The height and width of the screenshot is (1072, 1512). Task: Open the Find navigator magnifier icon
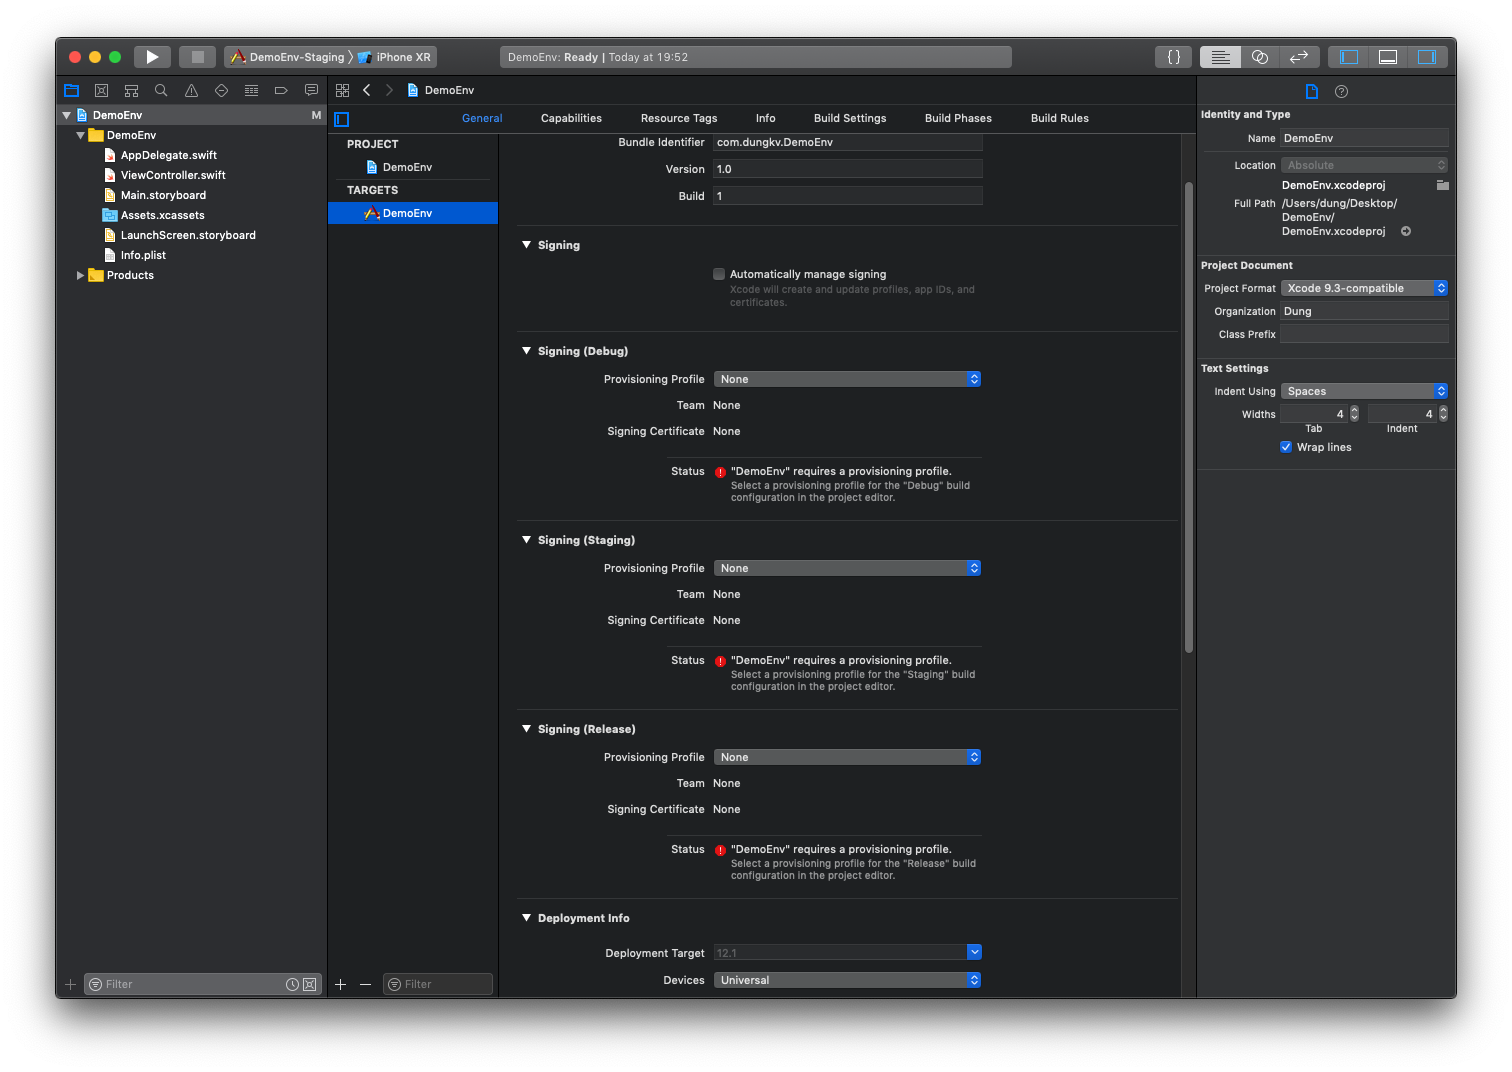click(x=161, y=90)
